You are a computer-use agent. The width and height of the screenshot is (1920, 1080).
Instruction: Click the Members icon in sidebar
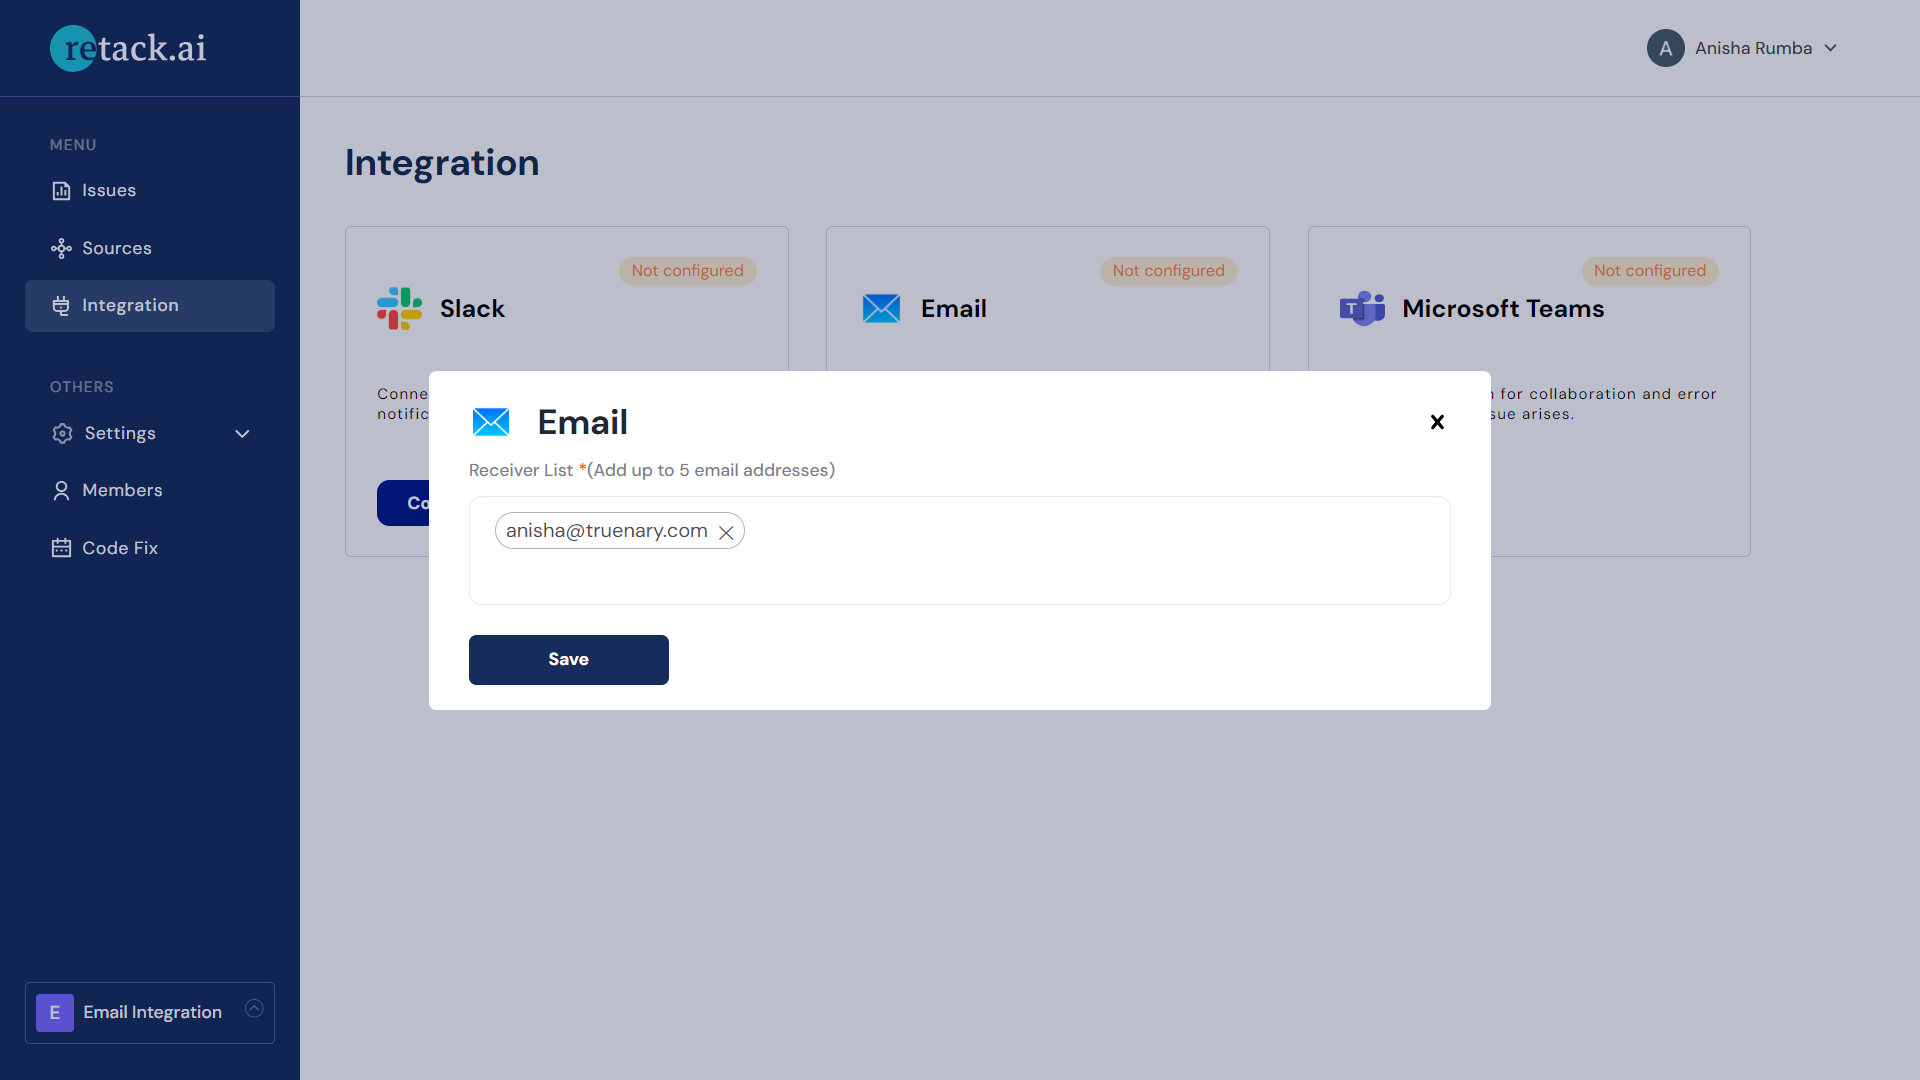[x=61, y=489]
